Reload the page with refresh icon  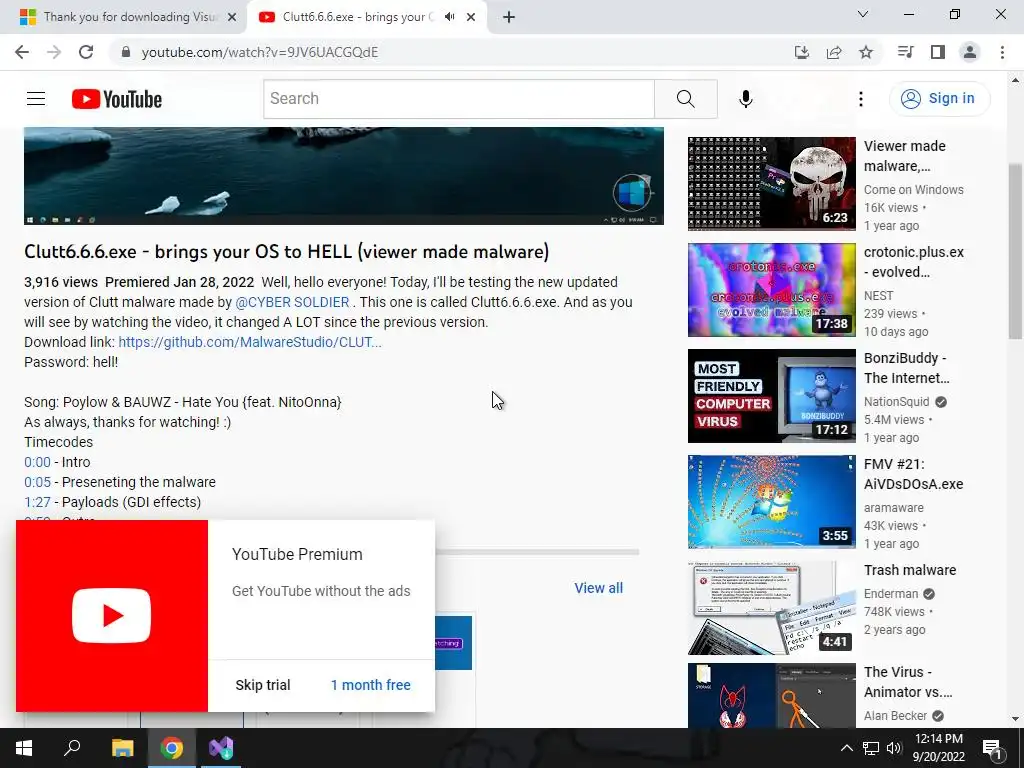[86, 52]
